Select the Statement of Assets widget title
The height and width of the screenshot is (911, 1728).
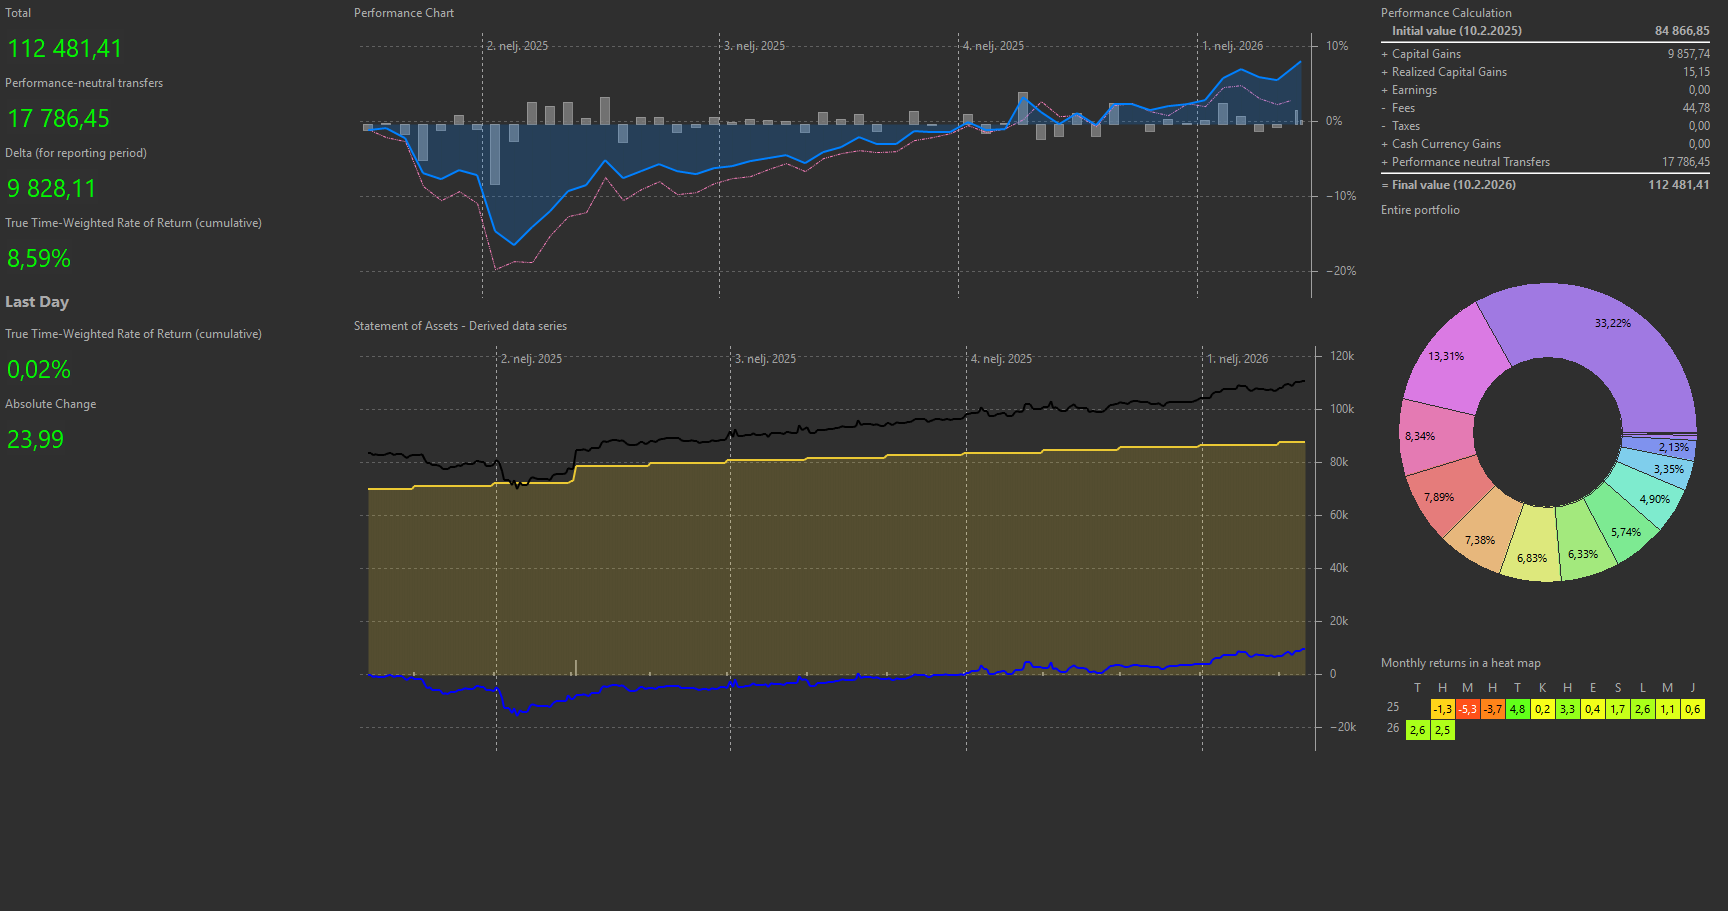pos(460,326)
